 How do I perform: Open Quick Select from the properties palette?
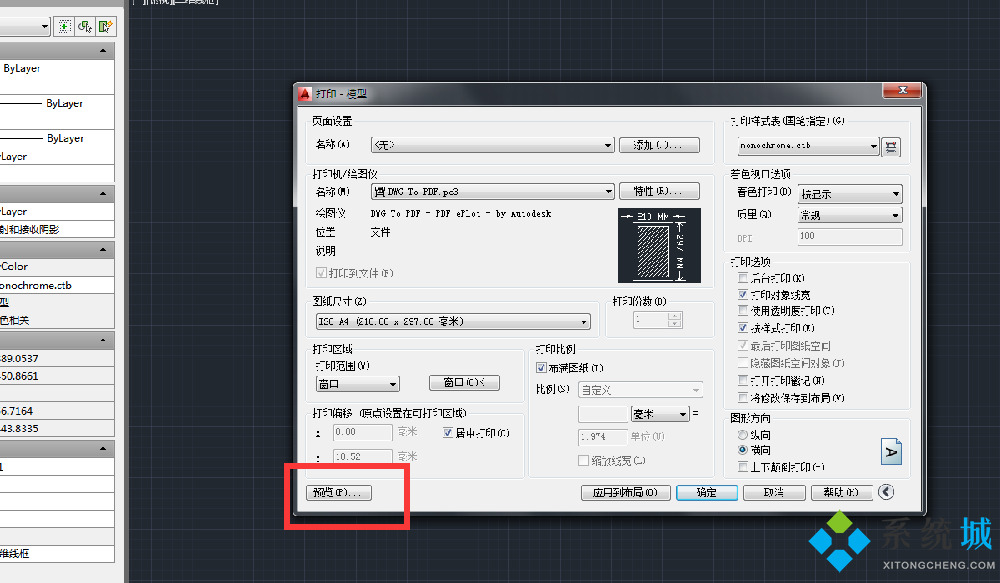pos(104,26)
